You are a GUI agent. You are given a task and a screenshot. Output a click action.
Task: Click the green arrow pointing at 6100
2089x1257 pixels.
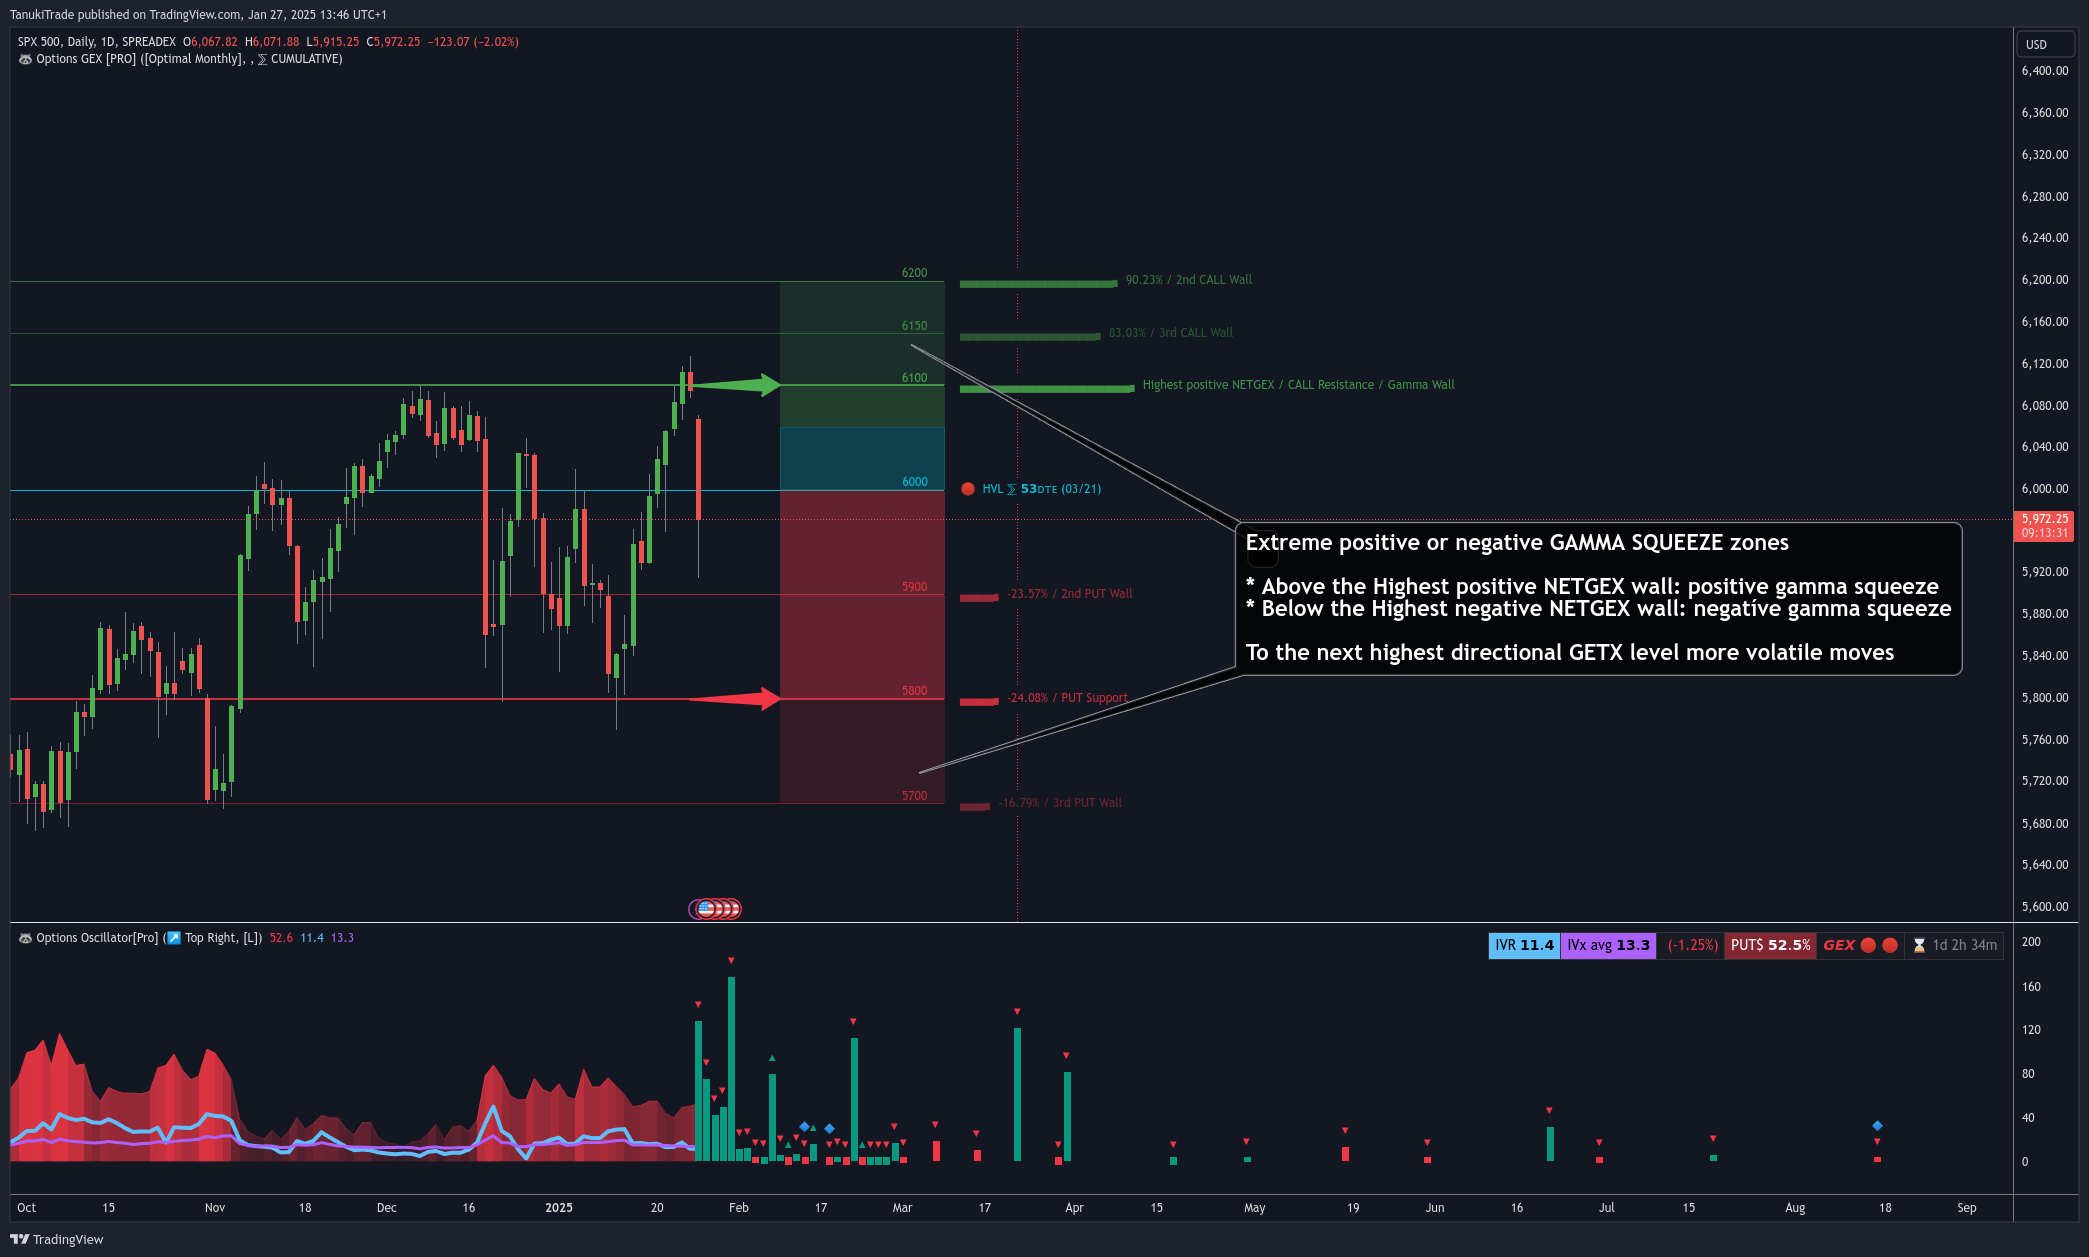(735, 385)
